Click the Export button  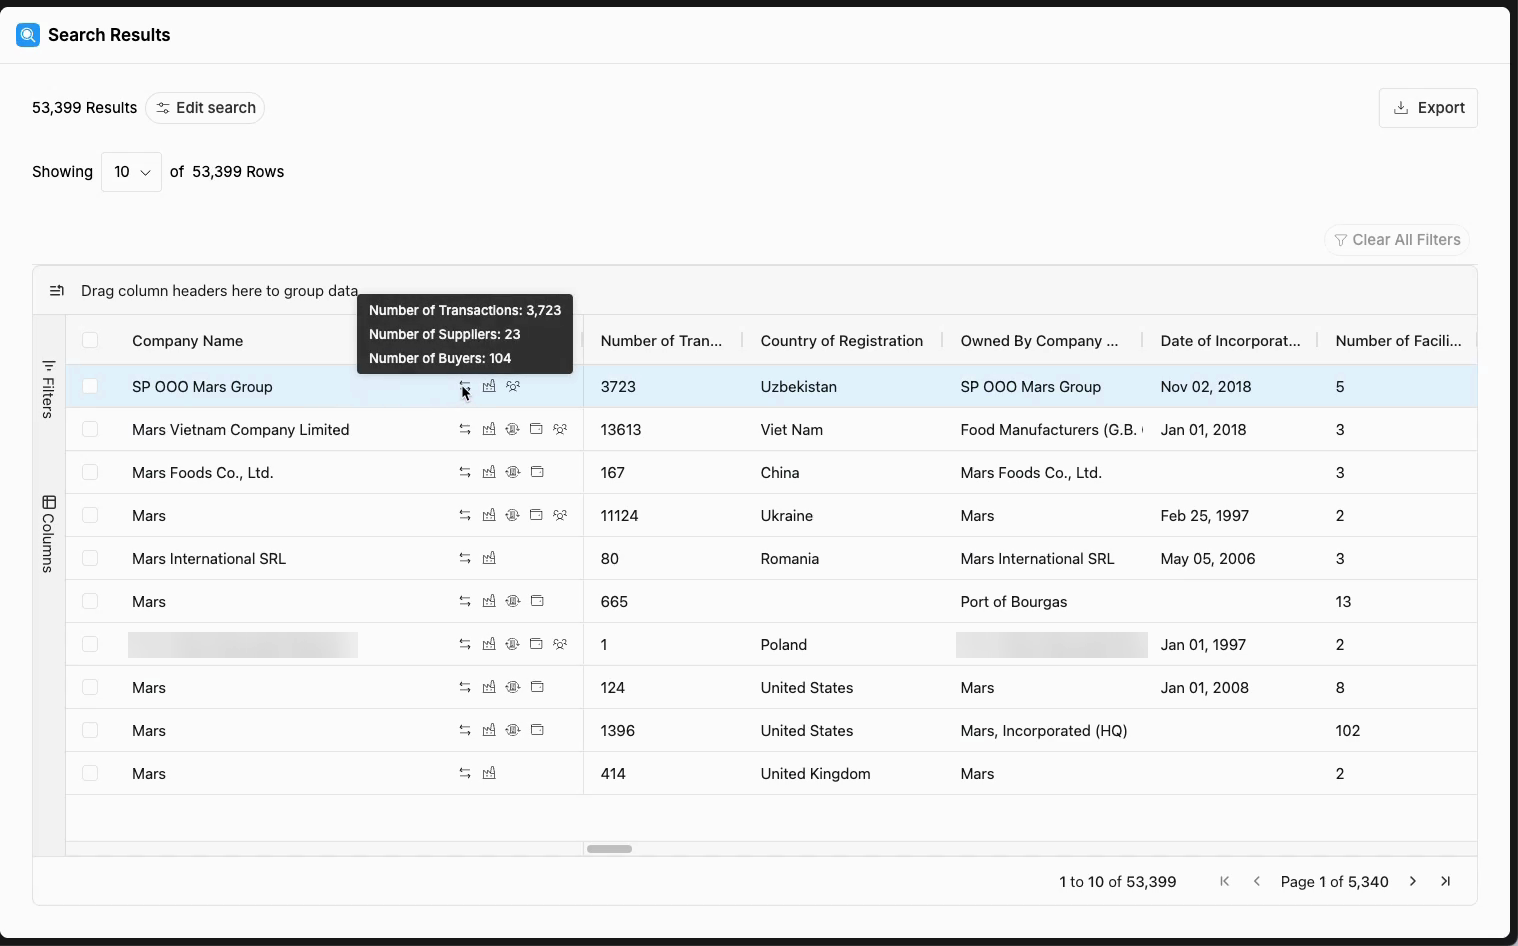coord(1428,108)
